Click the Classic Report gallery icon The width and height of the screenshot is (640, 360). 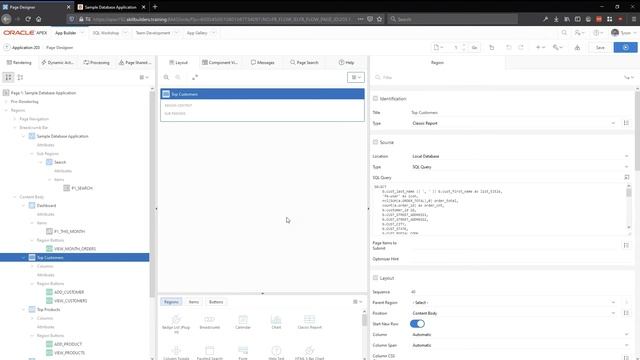[309, 322]
